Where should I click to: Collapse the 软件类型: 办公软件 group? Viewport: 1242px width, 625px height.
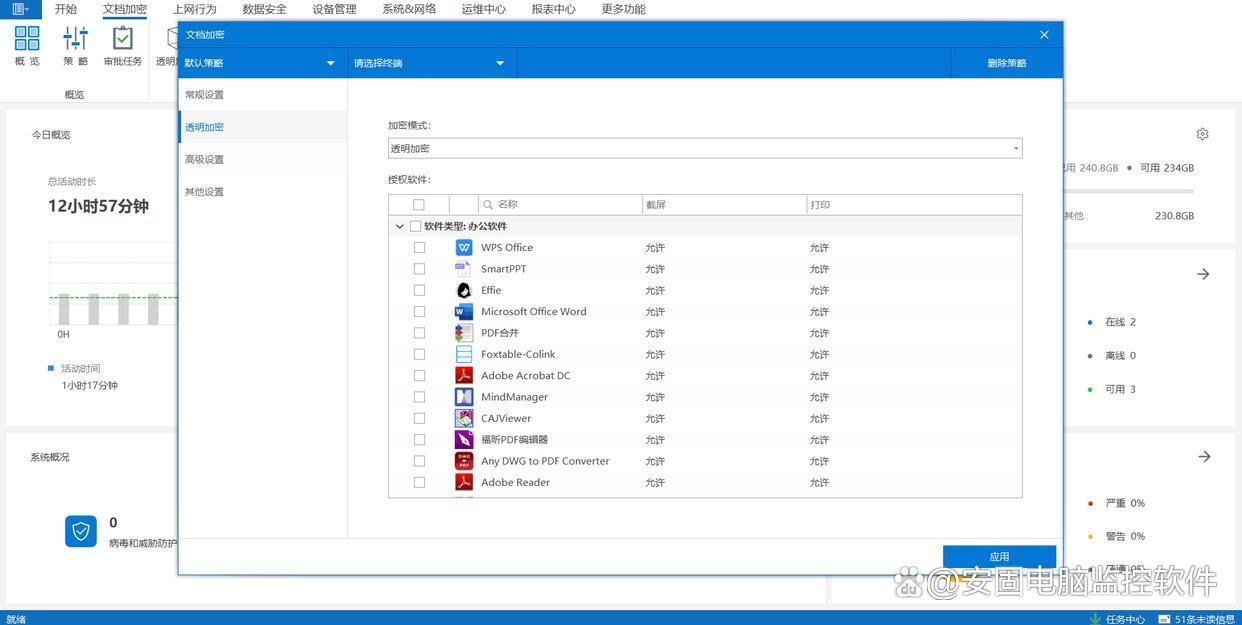coord(400,227)
